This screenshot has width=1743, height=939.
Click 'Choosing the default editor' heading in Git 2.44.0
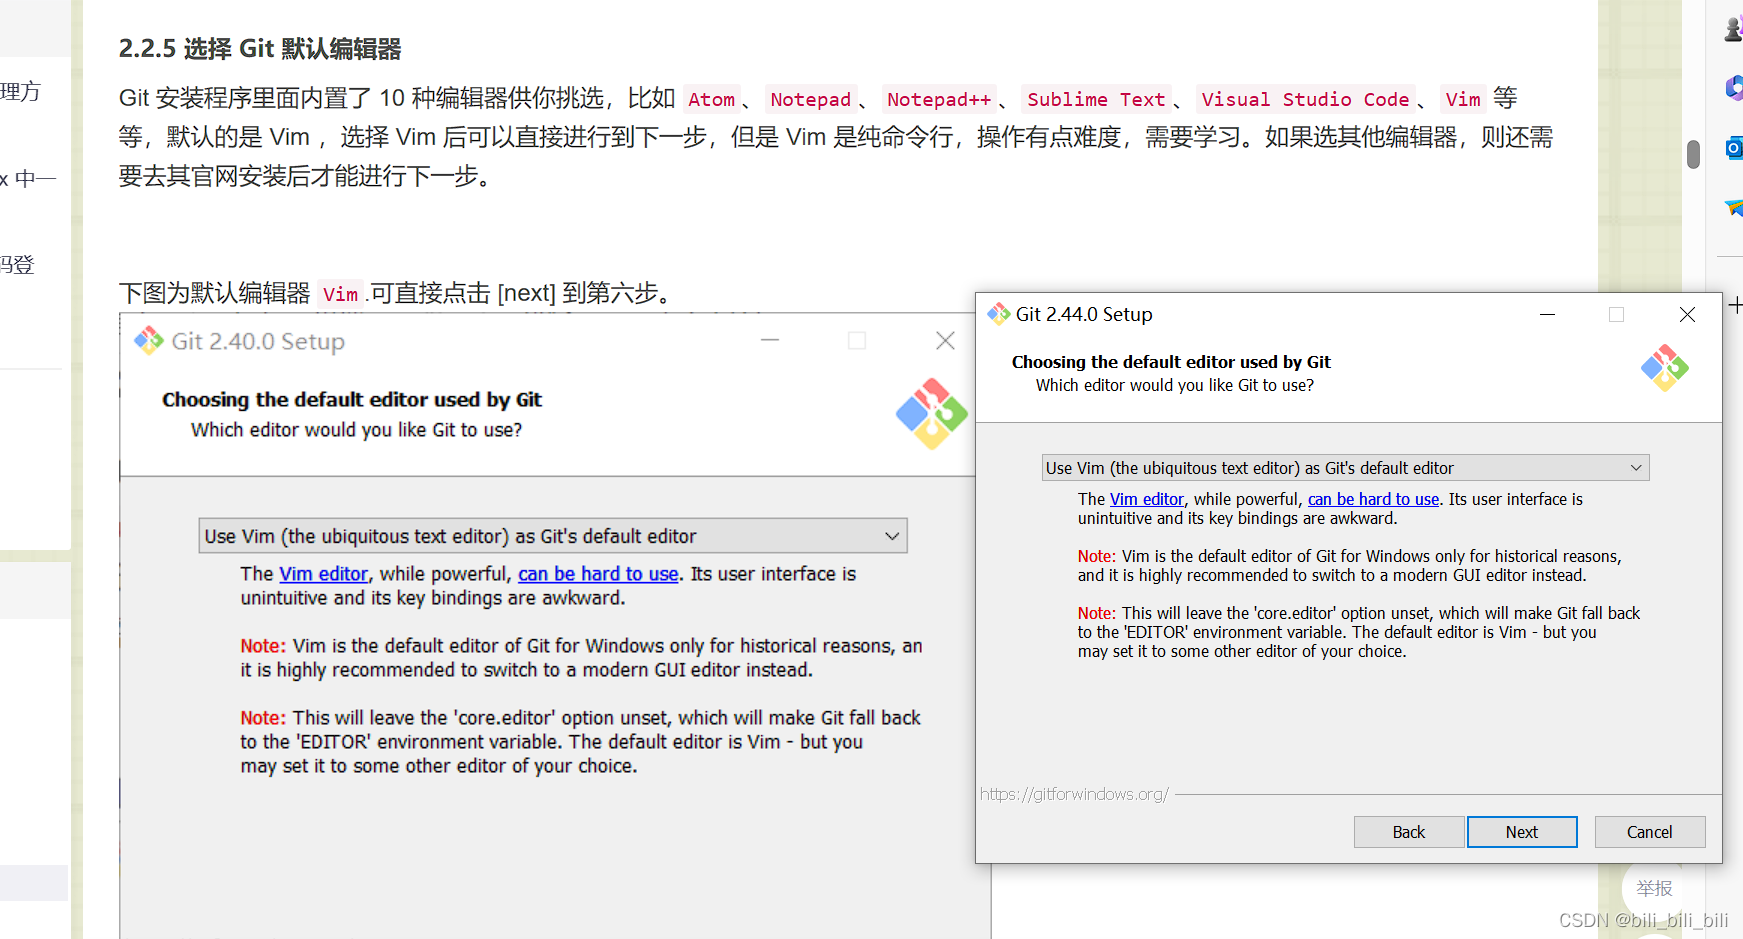[1171, 362]
